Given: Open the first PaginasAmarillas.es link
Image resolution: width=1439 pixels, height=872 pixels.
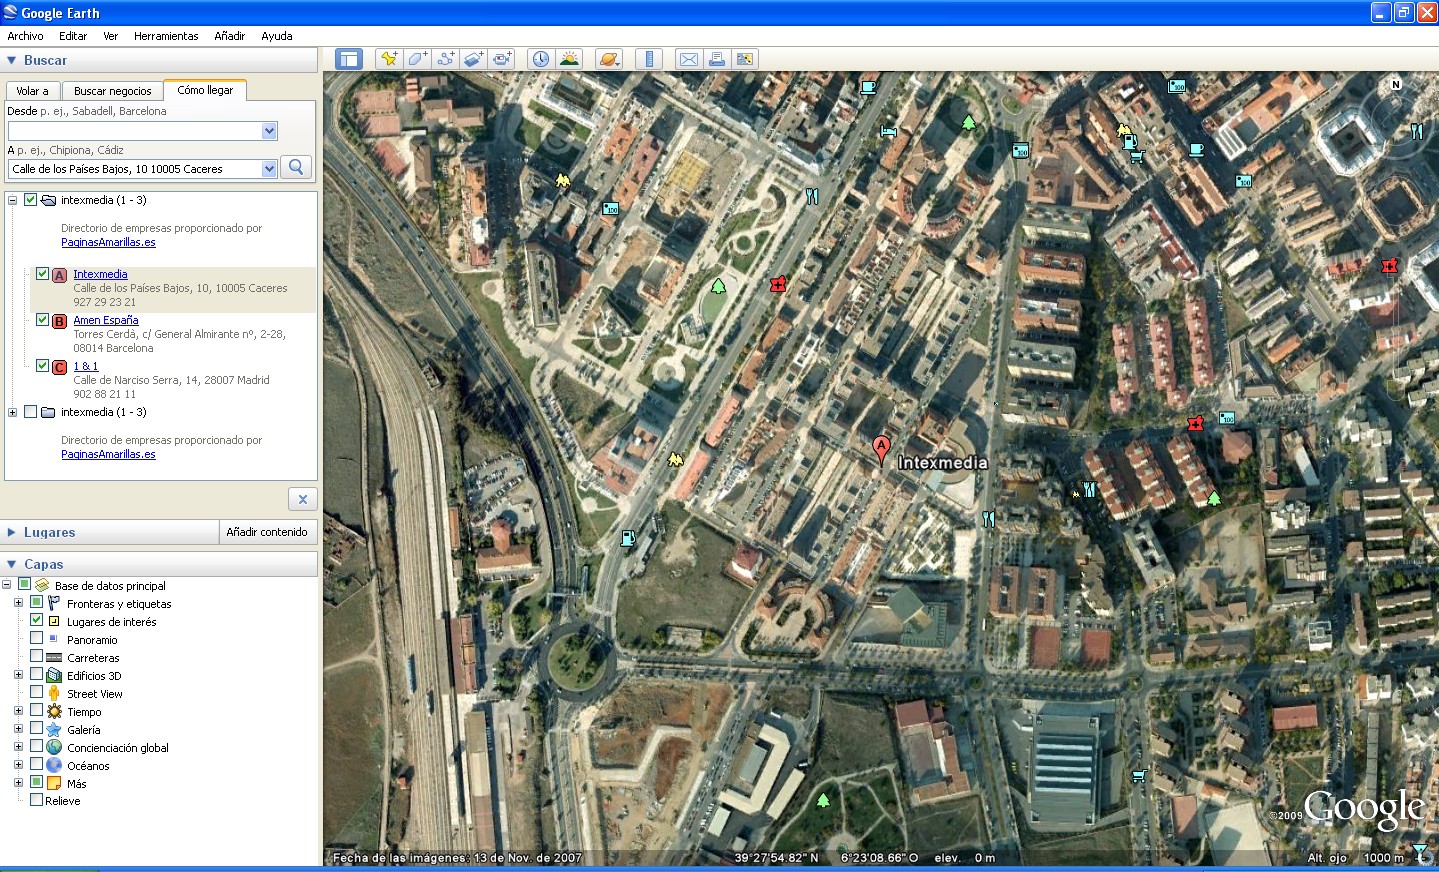Looking at the screenshot, I should click(x=108, y=242).
